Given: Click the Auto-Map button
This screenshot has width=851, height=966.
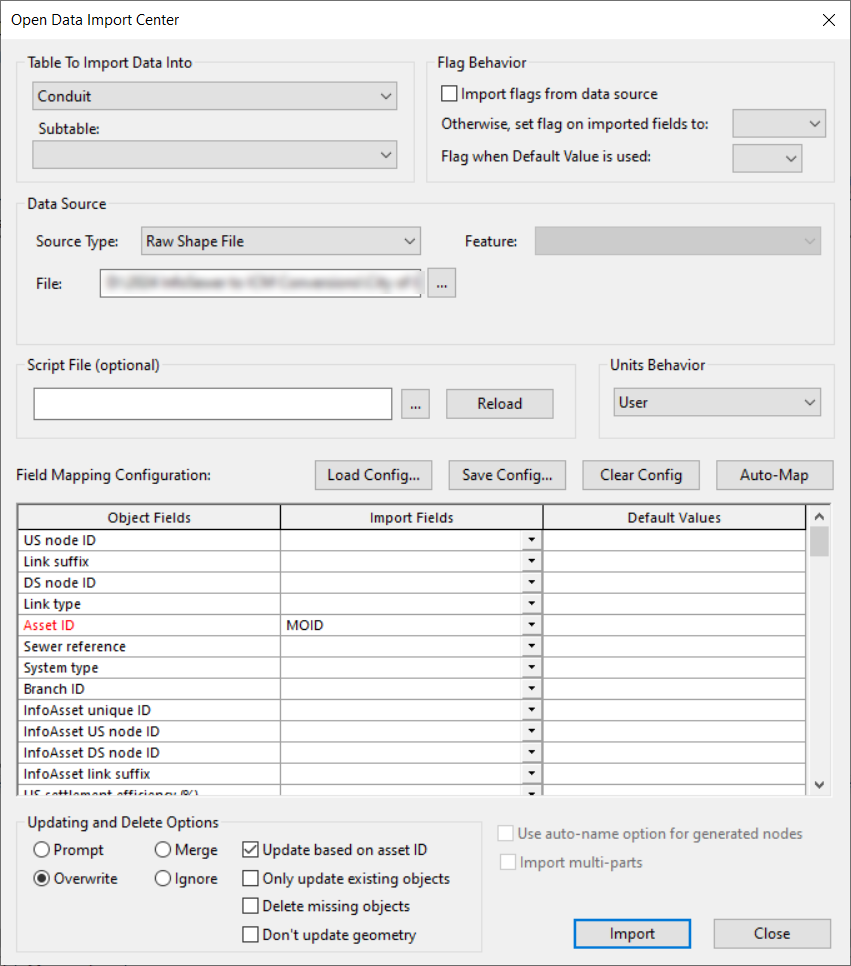Looking at the screenshot, I should (774, 475).
